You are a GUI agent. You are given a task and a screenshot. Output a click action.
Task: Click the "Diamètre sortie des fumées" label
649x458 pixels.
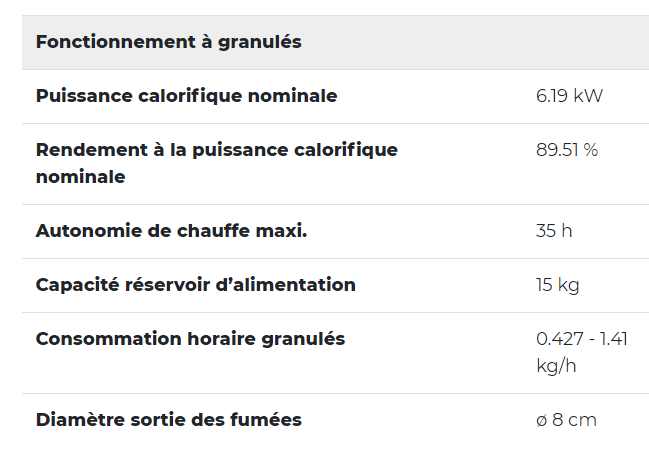click(168, 420)
